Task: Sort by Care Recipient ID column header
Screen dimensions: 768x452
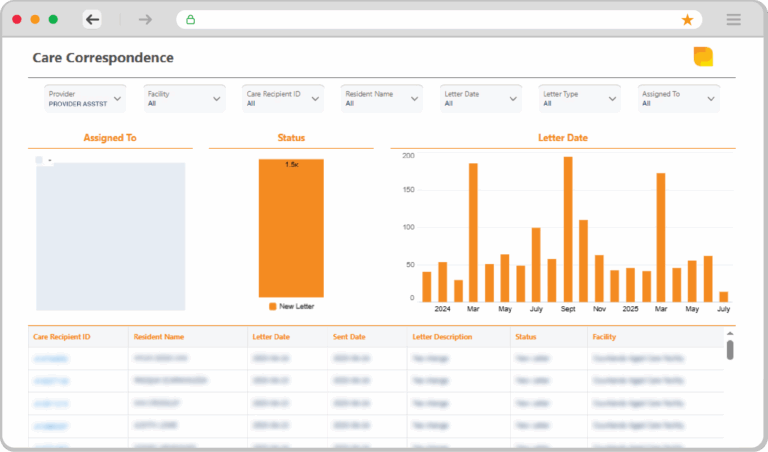Action: (62, 337)
